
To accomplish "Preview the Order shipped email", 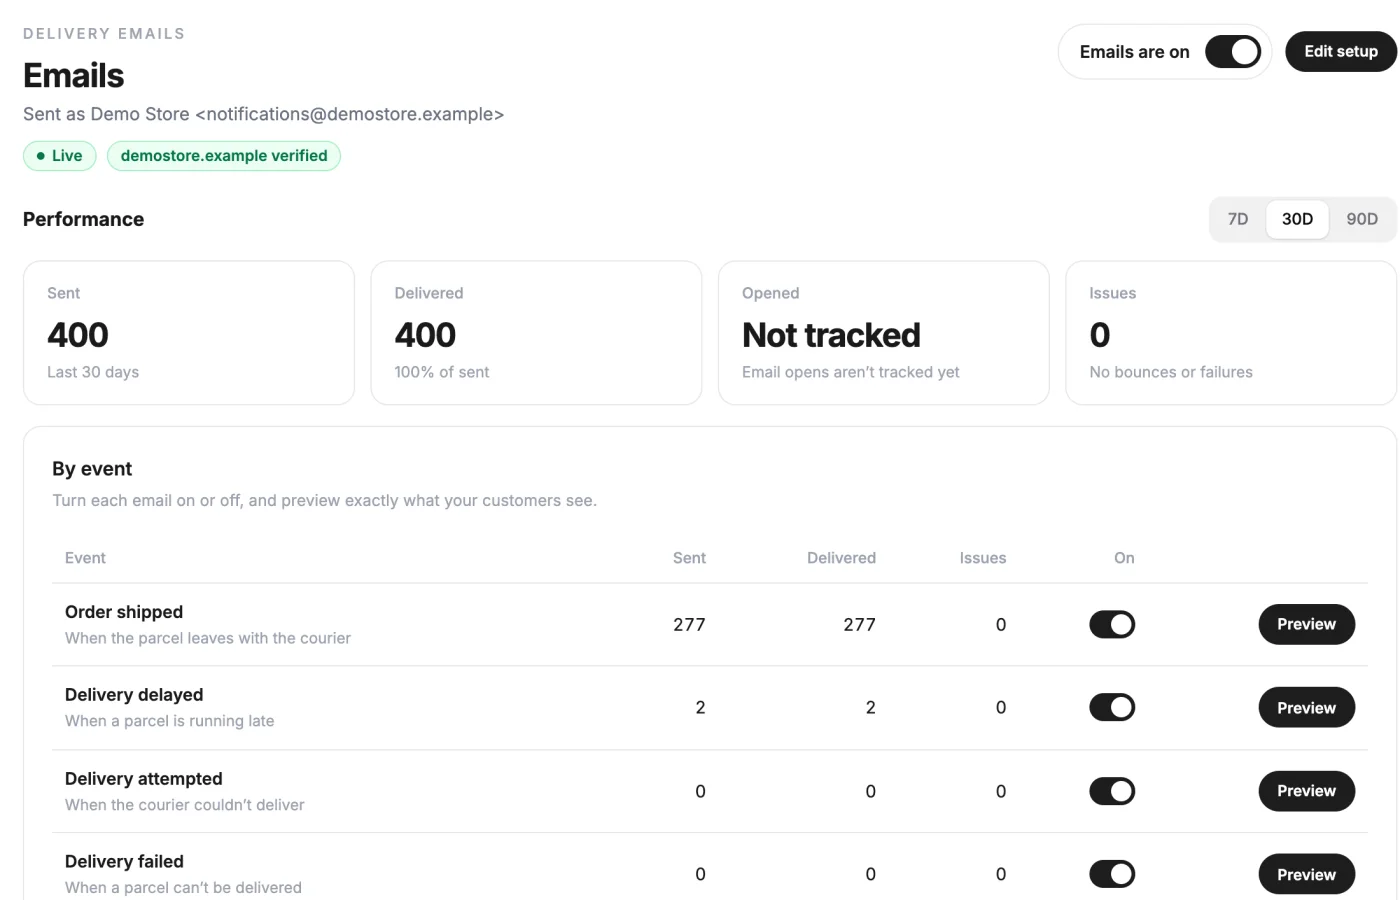I will (1306, 624).
